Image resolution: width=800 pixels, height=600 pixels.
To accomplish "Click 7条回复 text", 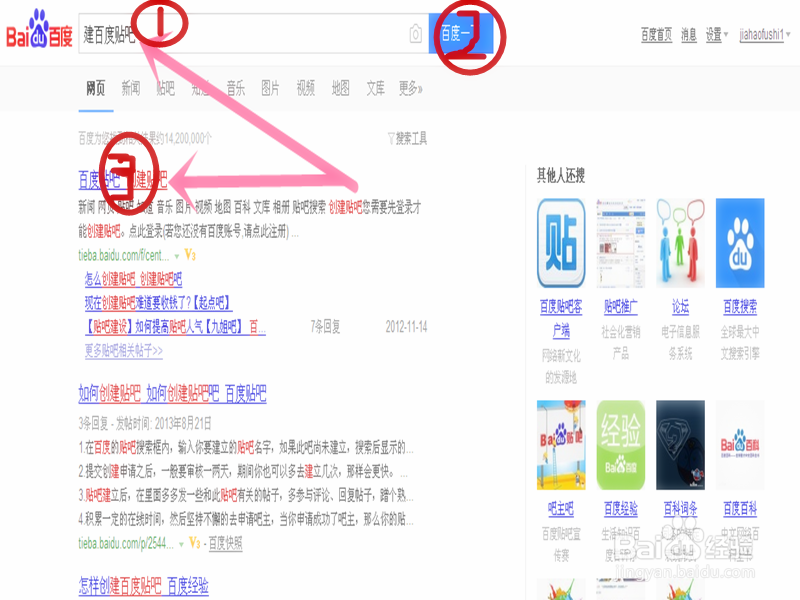I will [325, 327].
